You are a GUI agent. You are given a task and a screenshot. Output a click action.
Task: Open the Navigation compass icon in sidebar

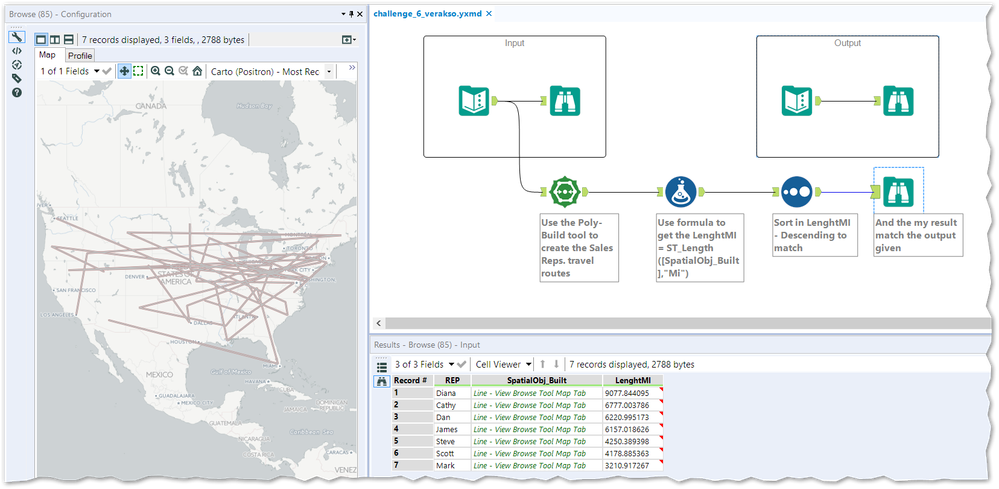tap(17, 65)
